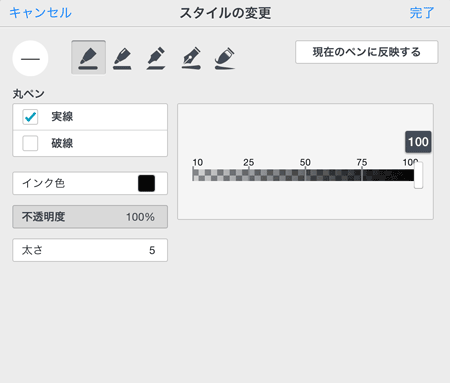Select the インク色 row
The image size is (450, 383).
click(x=90, y=183)
